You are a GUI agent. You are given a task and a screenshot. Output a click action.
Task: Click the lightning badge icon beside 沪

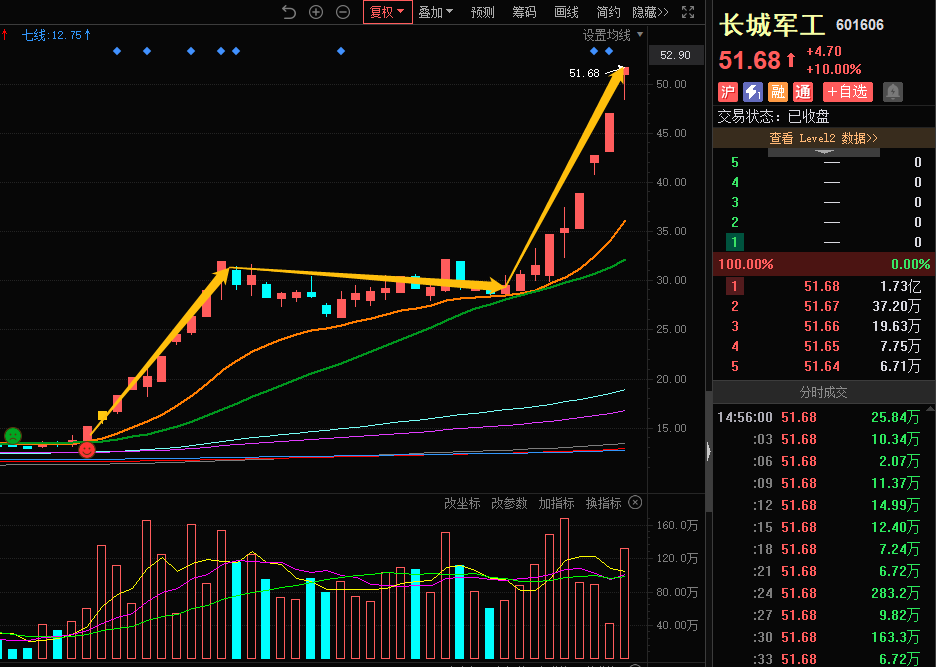[753, 92]
